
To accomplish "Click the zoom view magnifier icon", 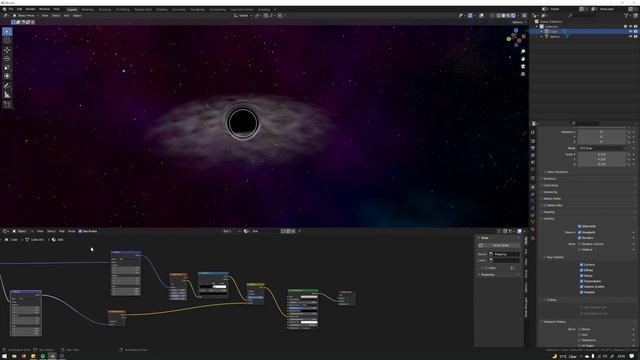I will pyautogui.click(x=523, y=51).
